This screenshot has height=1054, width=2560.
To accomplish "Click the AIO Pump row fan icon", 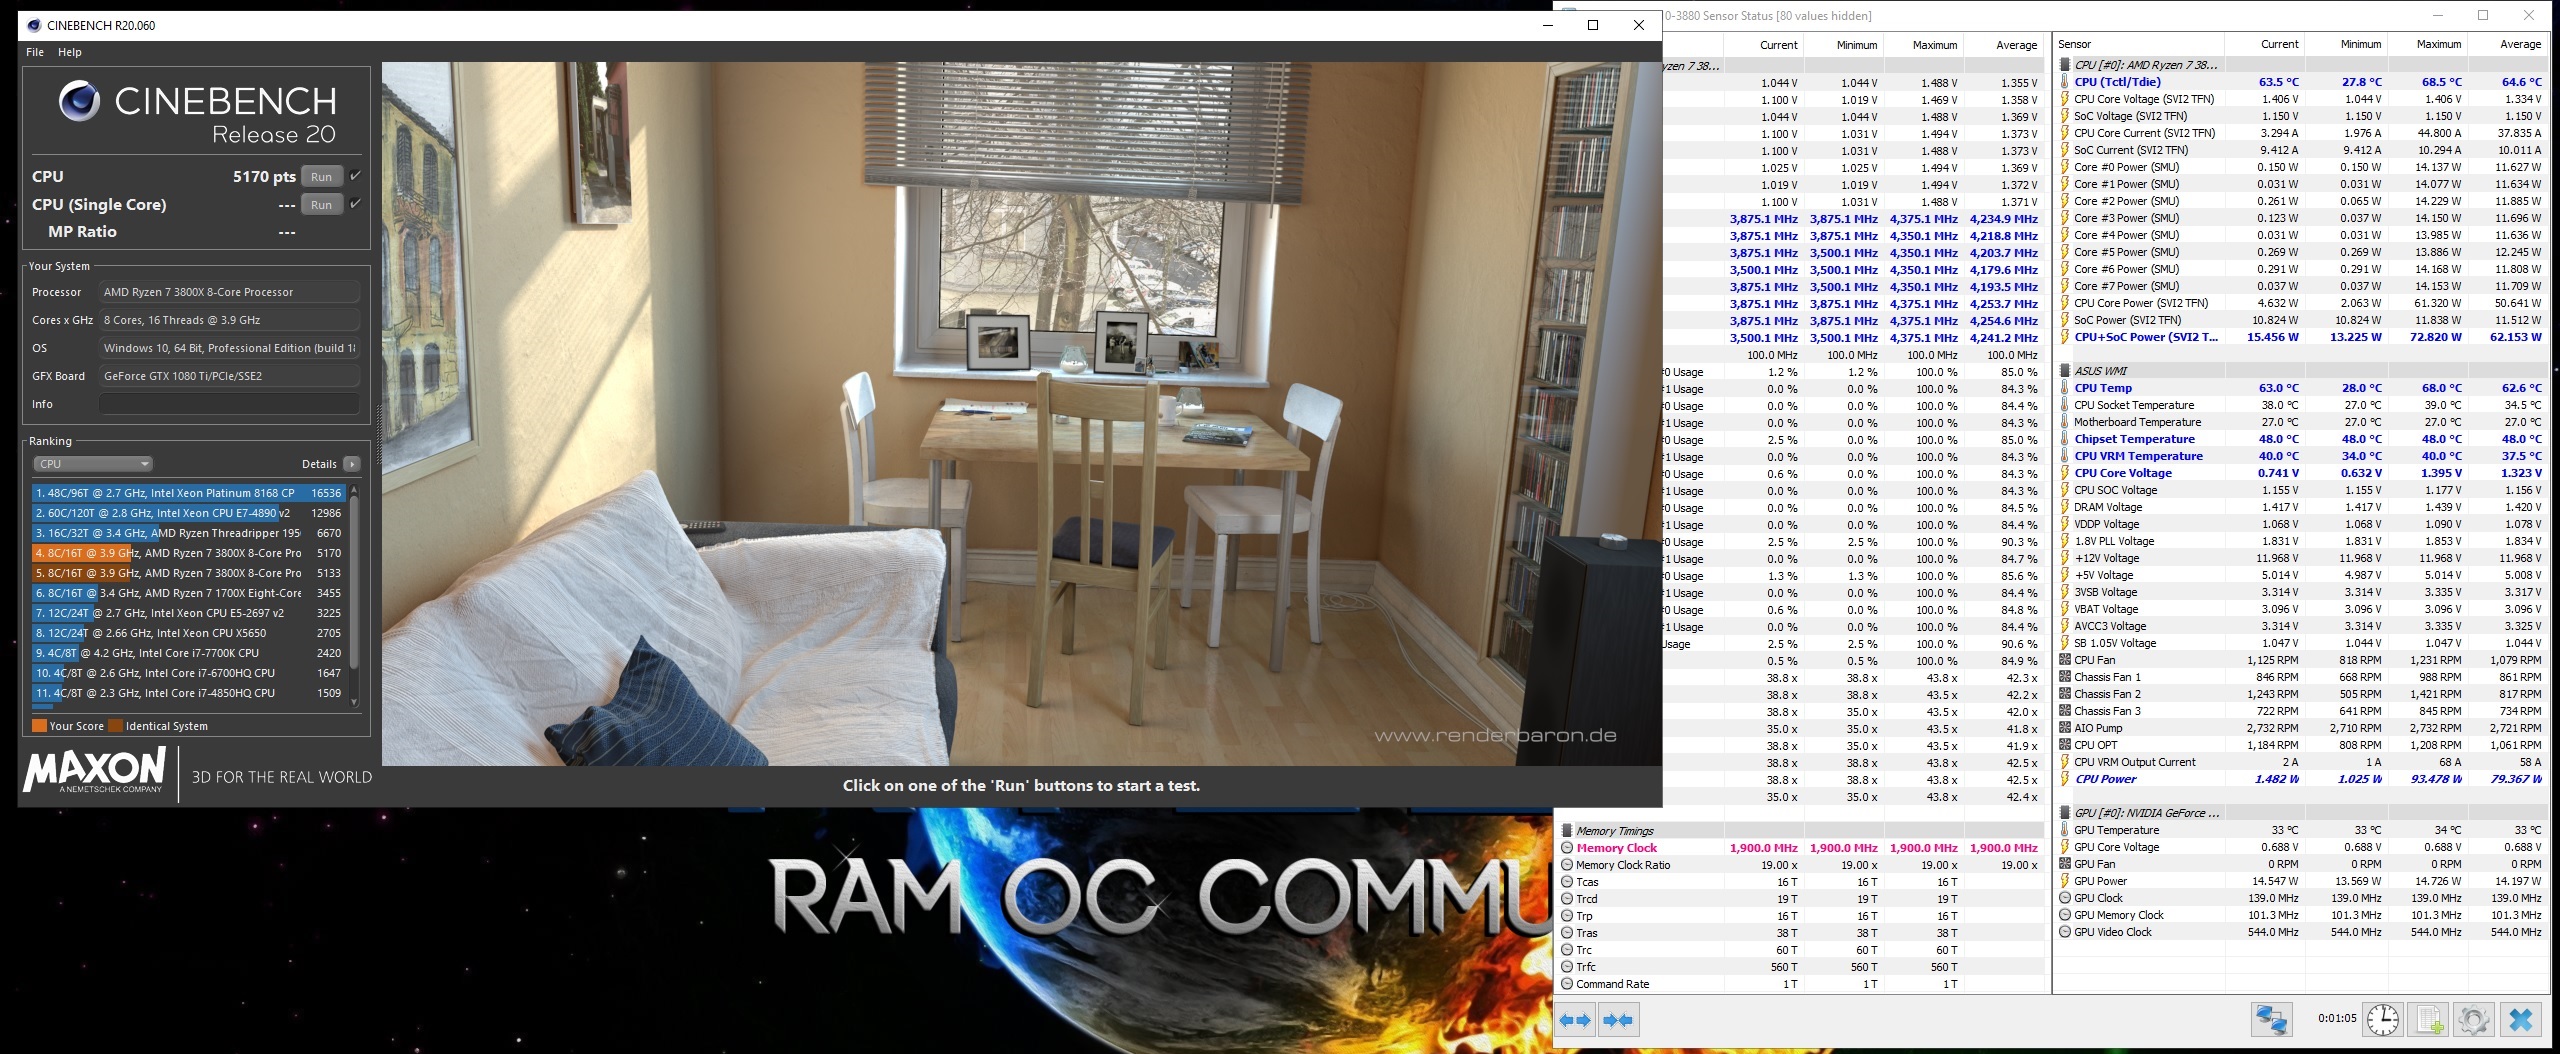I will [2065, 728].
